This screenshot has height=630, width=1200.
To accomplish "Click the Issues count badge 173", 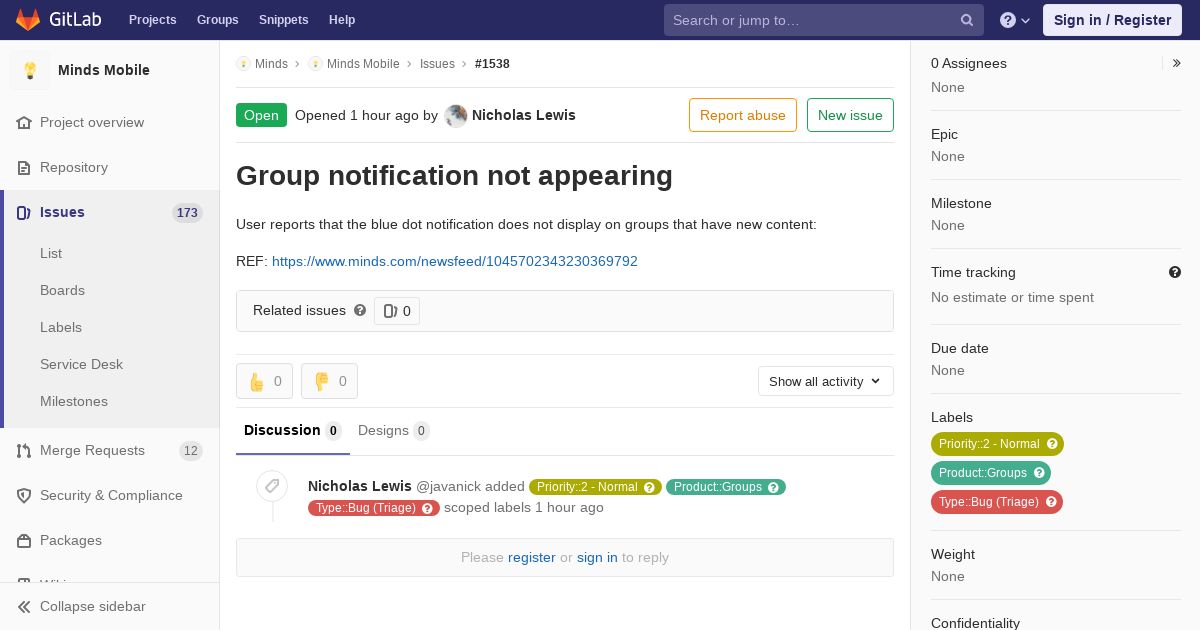I will click(x=187, y=212).
